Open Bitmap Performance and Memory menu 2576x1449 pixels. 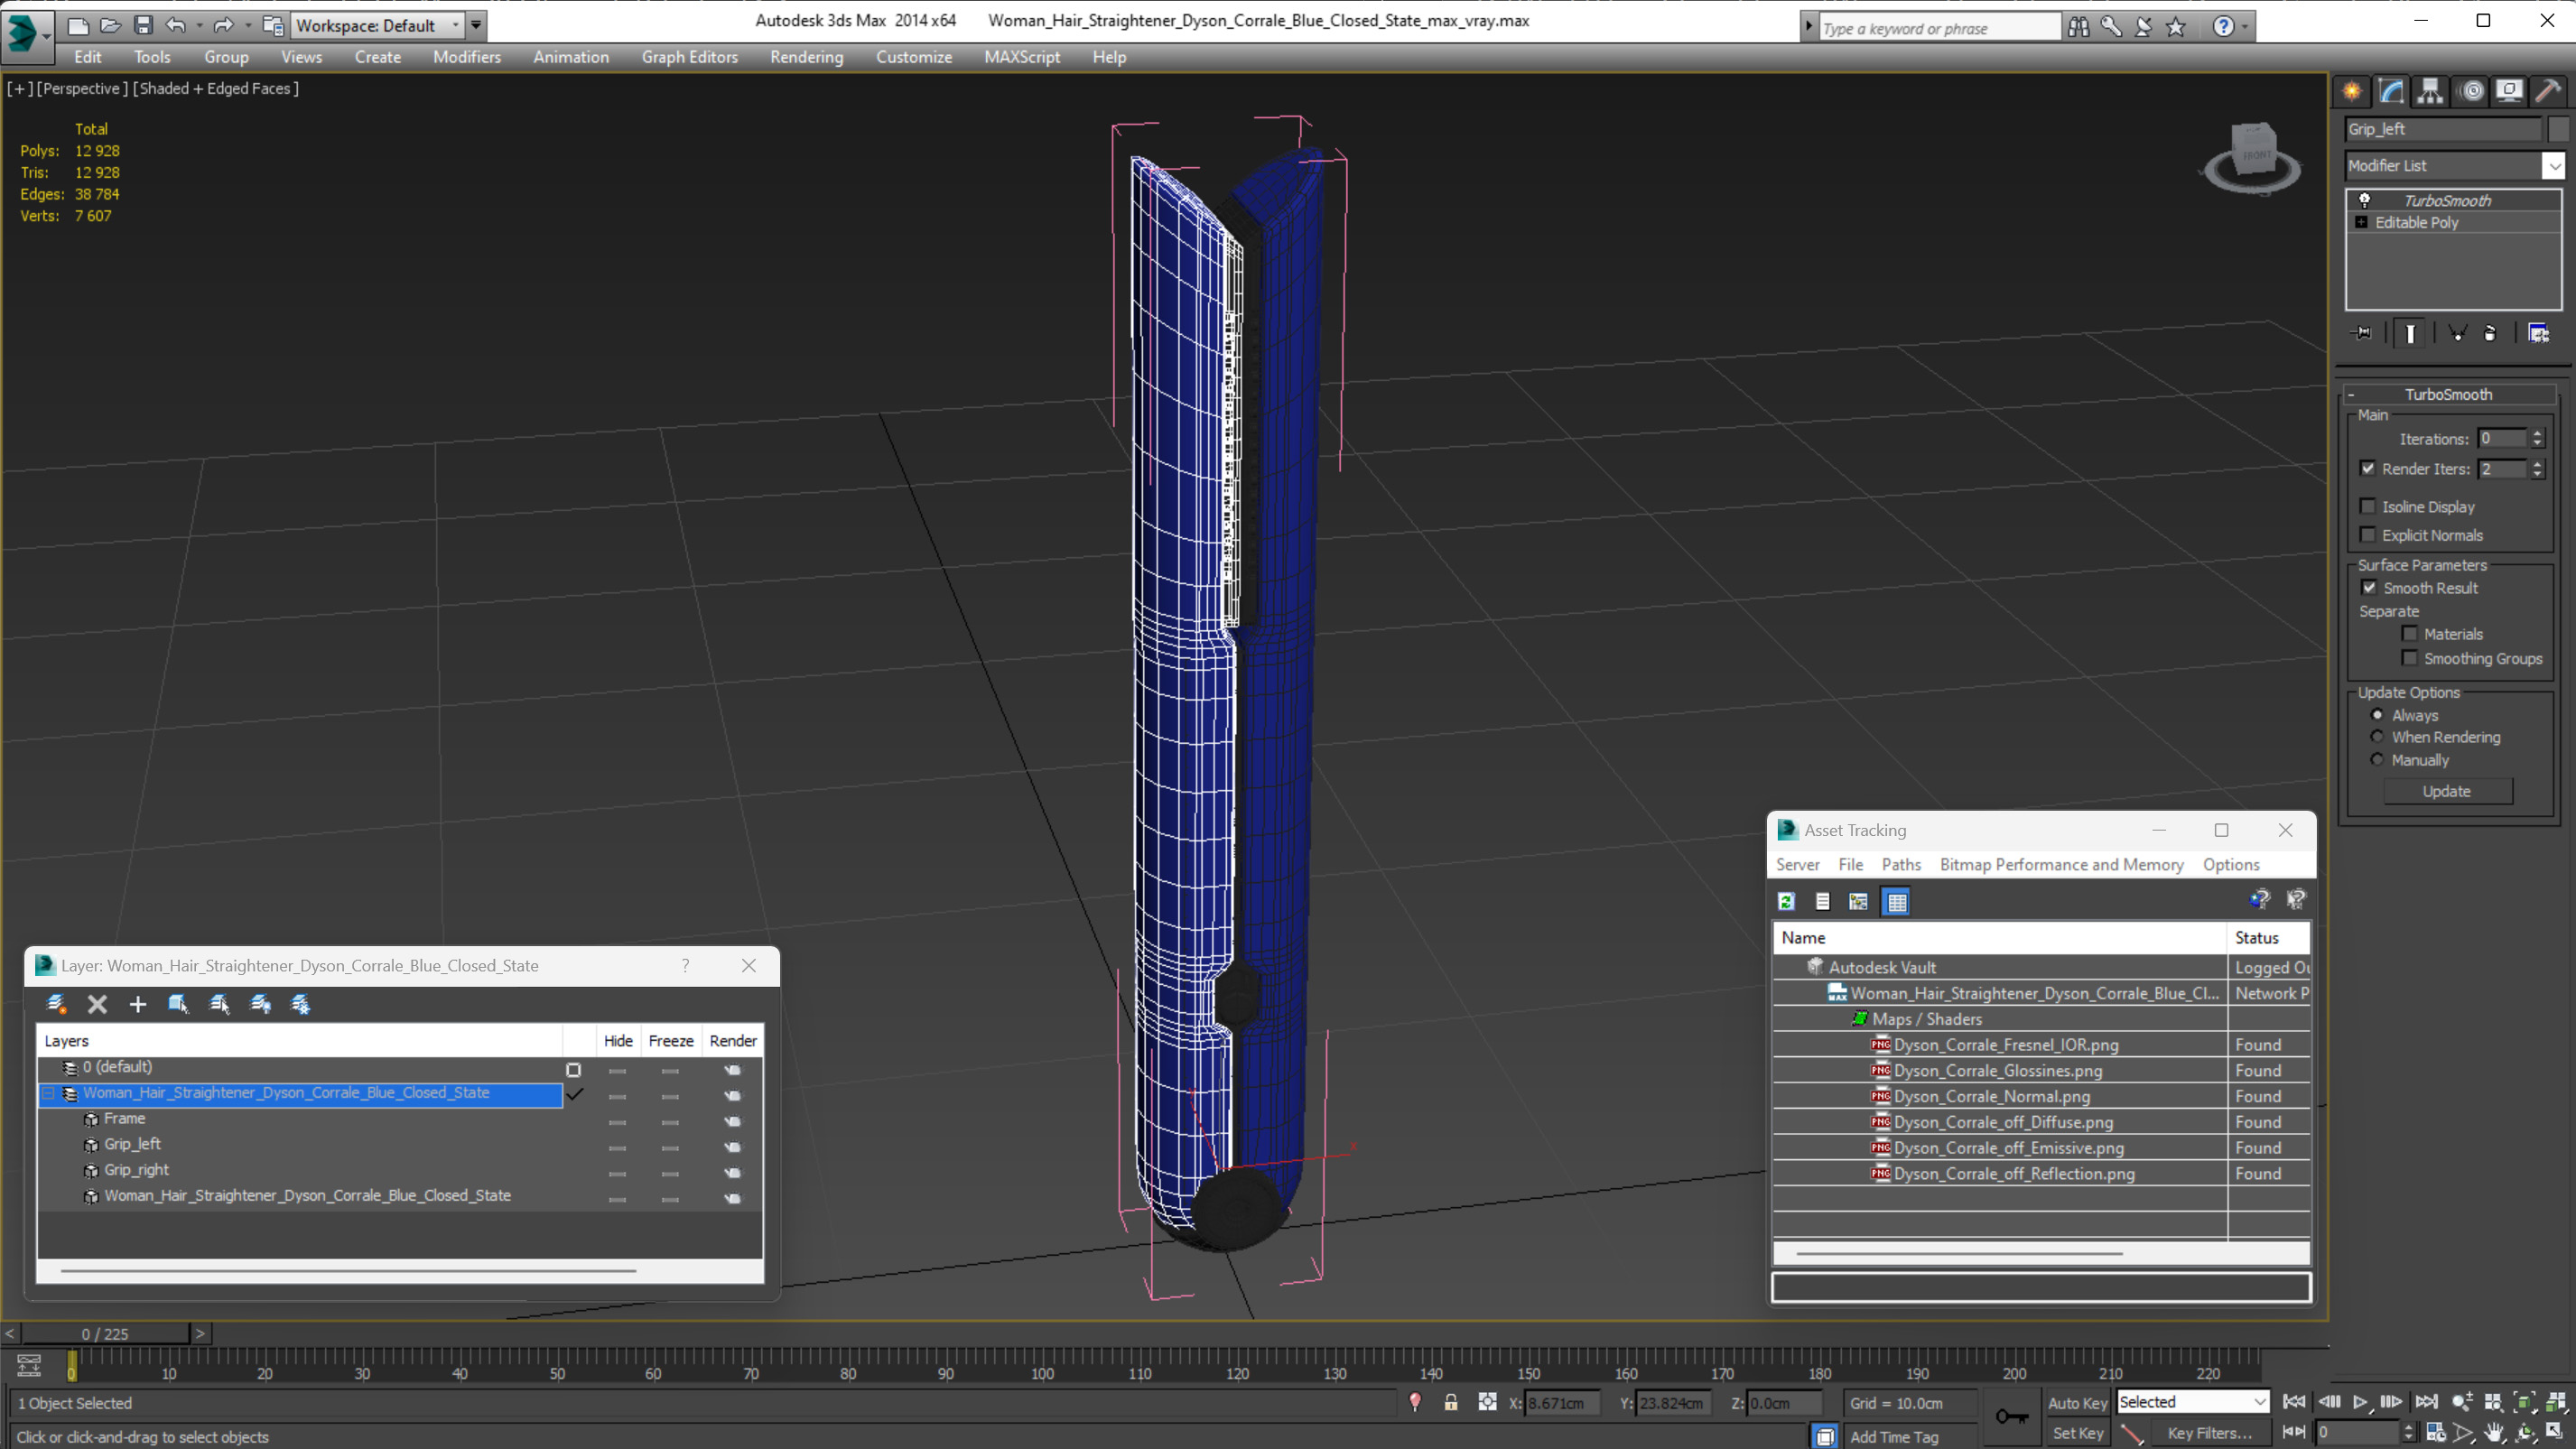pos(2061,864)
